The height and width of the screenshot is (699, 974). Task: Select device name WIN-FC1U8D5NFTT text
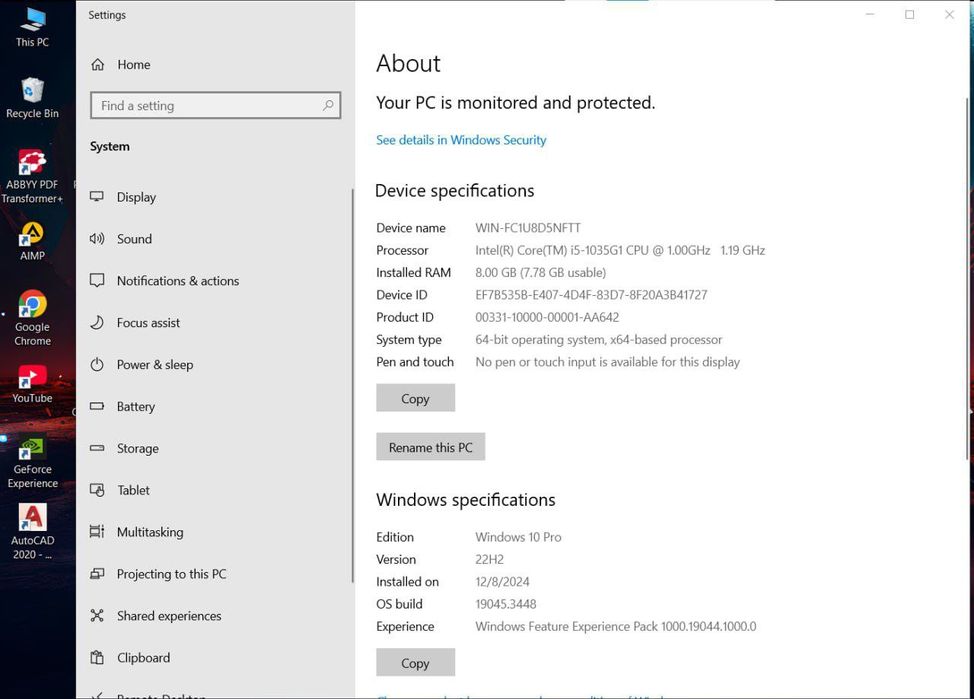point(528,228)
